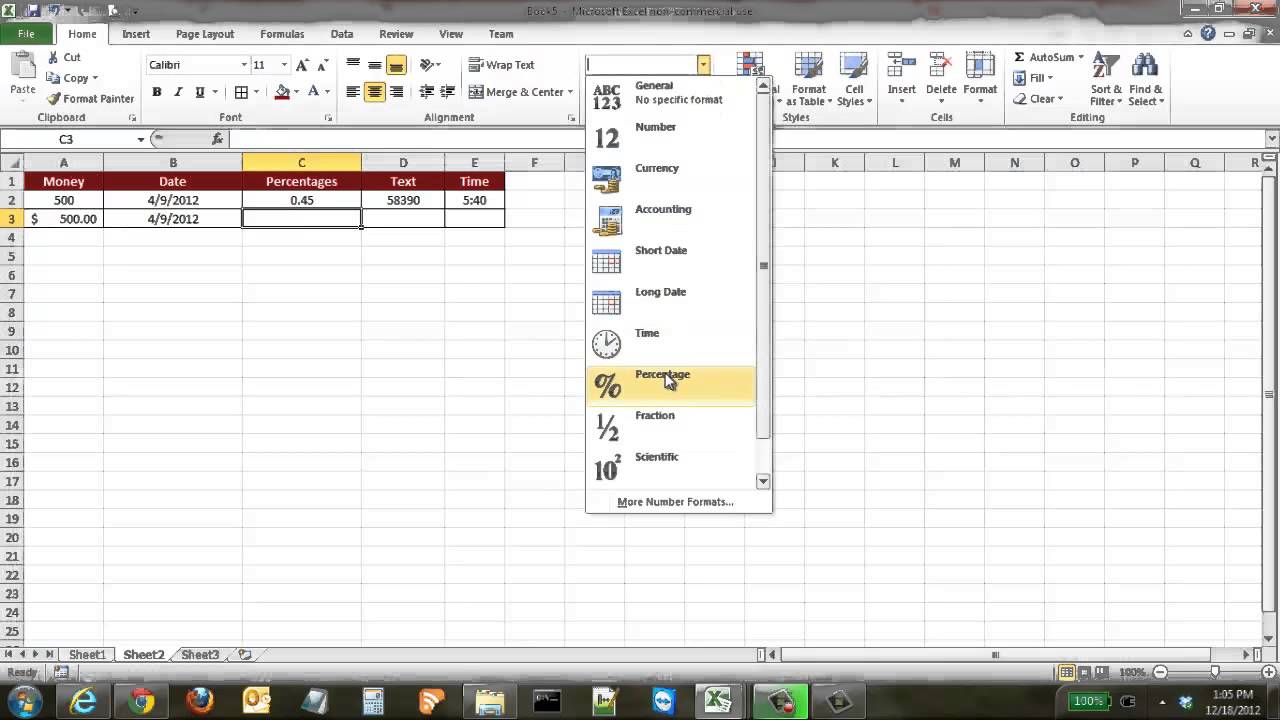Open the font size dropdown
The width and height of the screenshot is (1280, 720).
coord(284,65)
